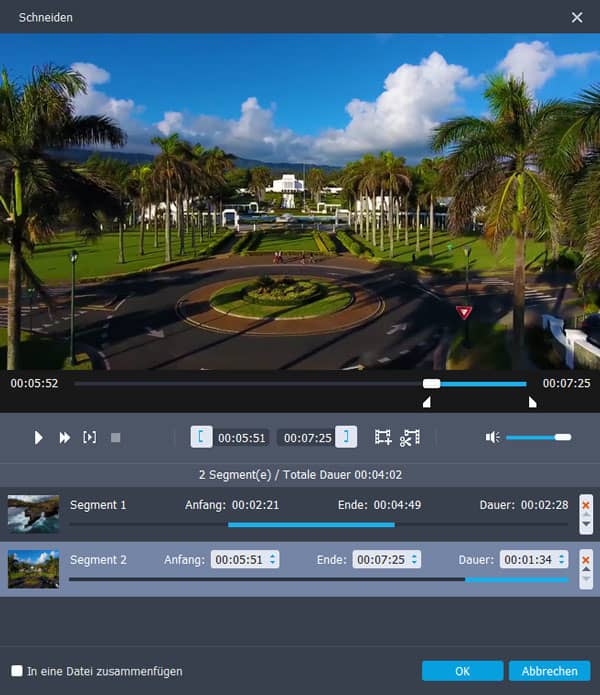
Task: Click the fast forward icon
Action: [65, 437]
